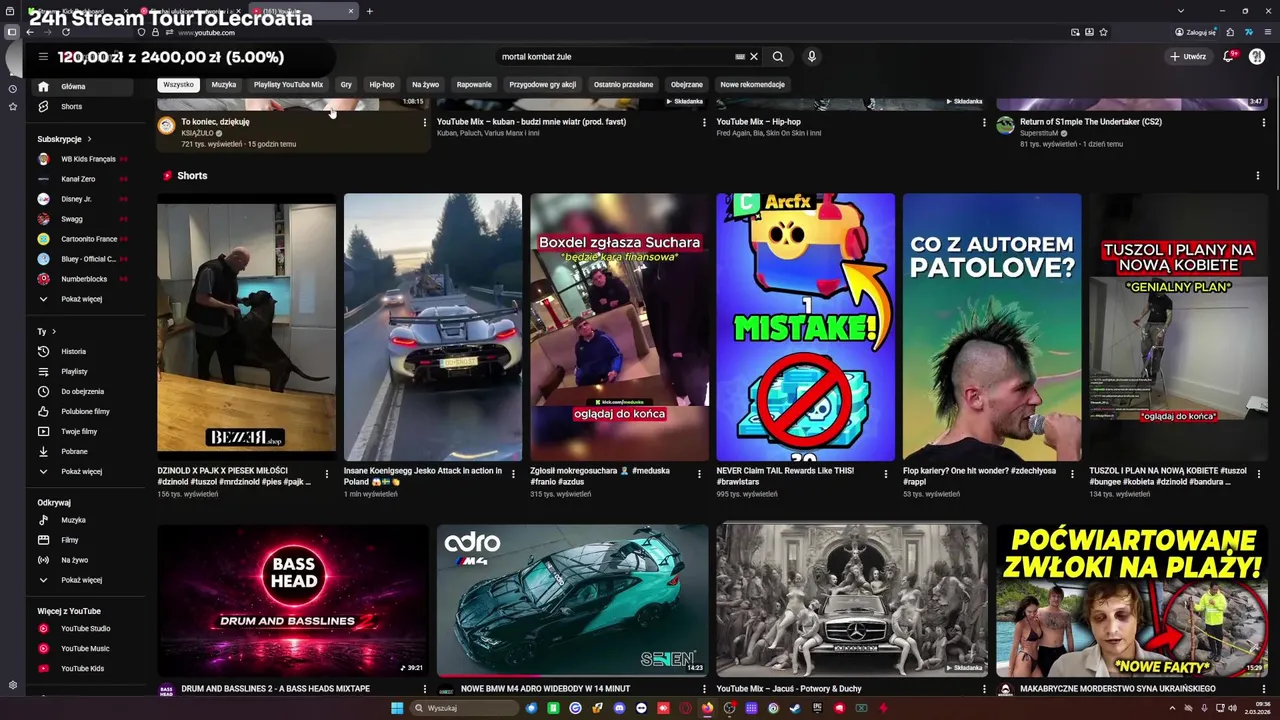Viewport: 1280px width, 720px height.
Task: Open Polubione filmy liked videos
Action: tap(84, 412)
